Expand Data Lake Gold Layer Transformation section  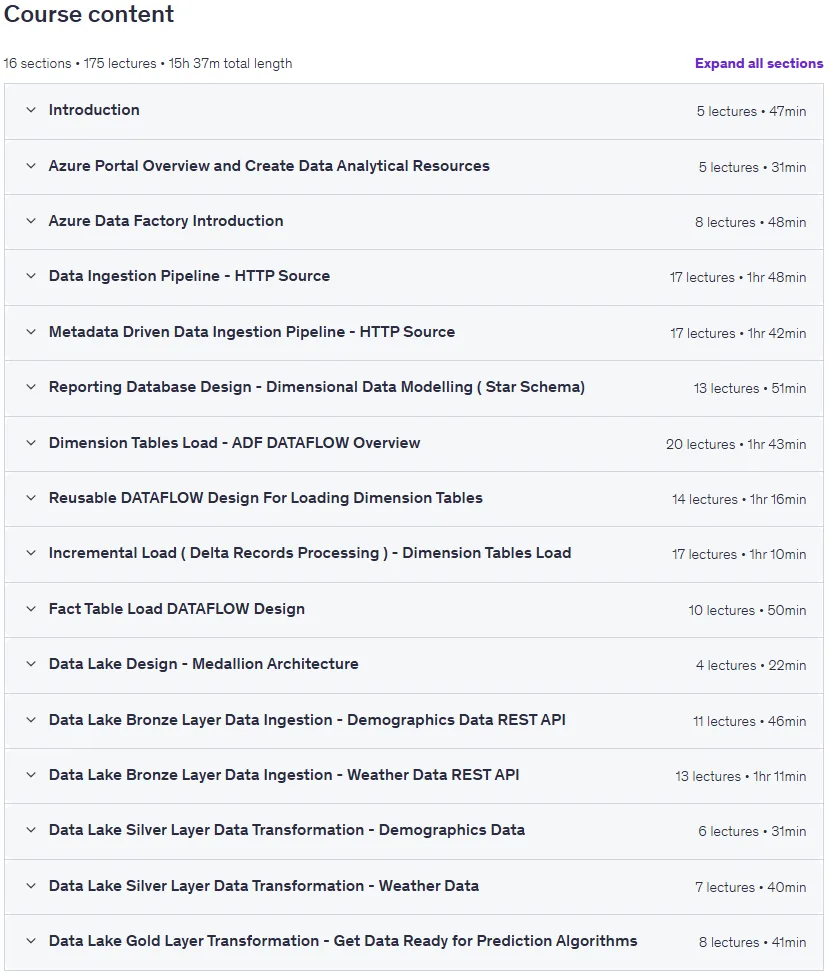tap(414, 942)
